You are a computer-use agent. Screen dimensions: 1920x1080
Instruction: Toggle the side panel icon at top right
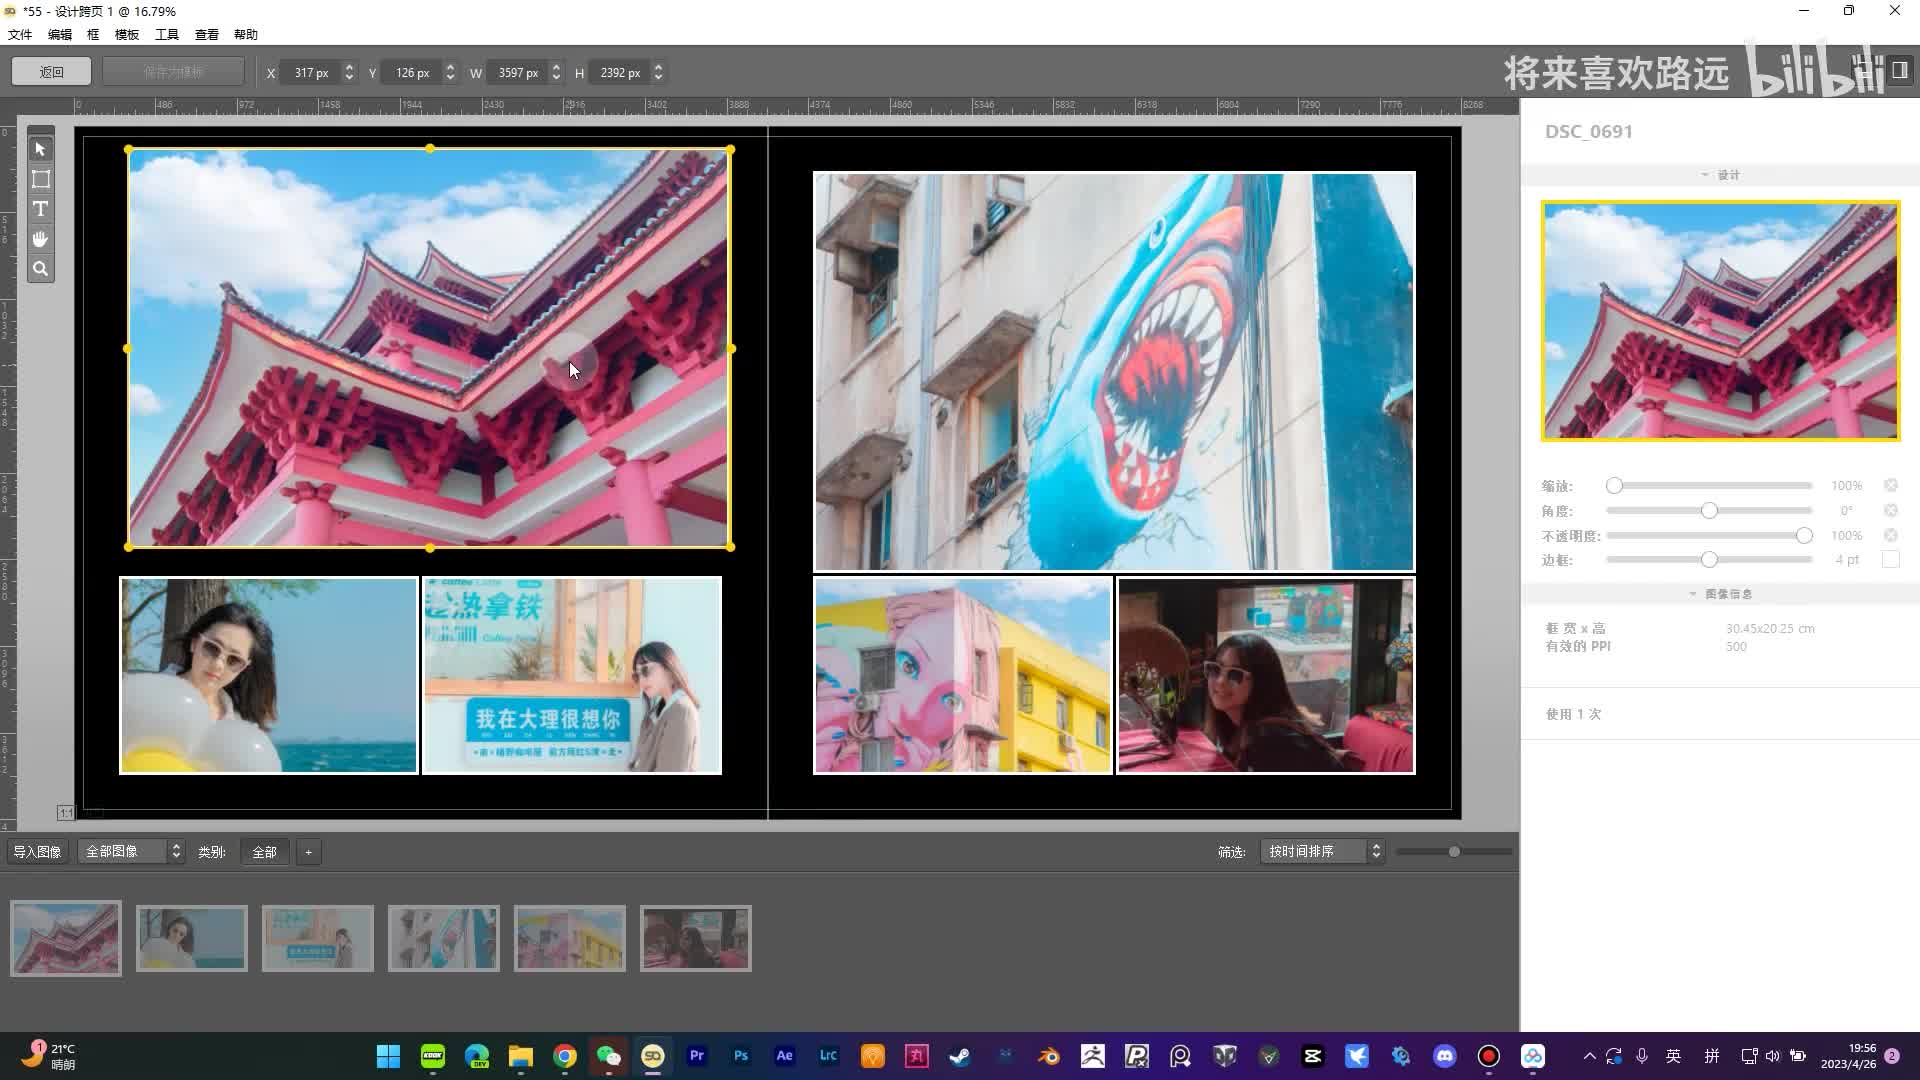(x=1899, y=70)
